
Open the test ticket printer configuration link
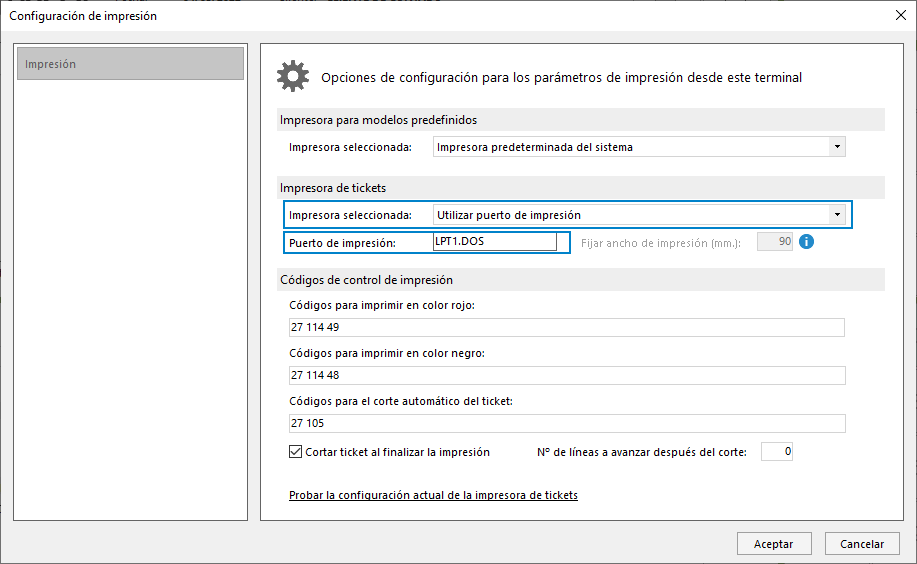pos(433,495)
